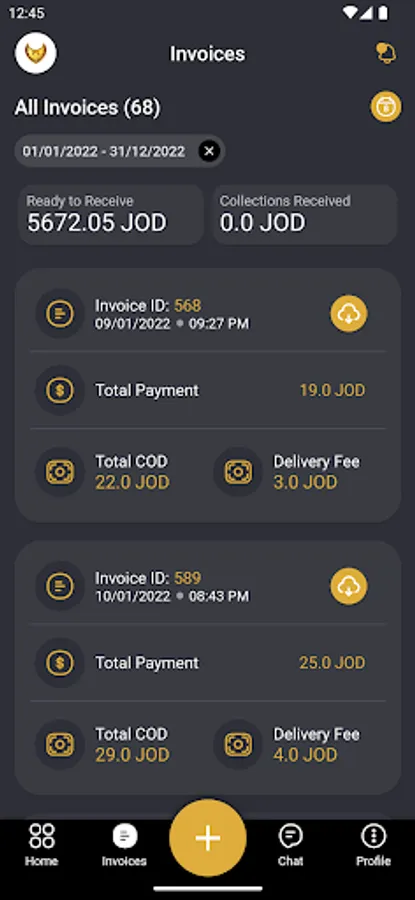The height and width of the screenshot is (900, 415).
Task: Tap the dollar coin icon in invoice 589
Action: pyautogui.click(x=60, y=663)
